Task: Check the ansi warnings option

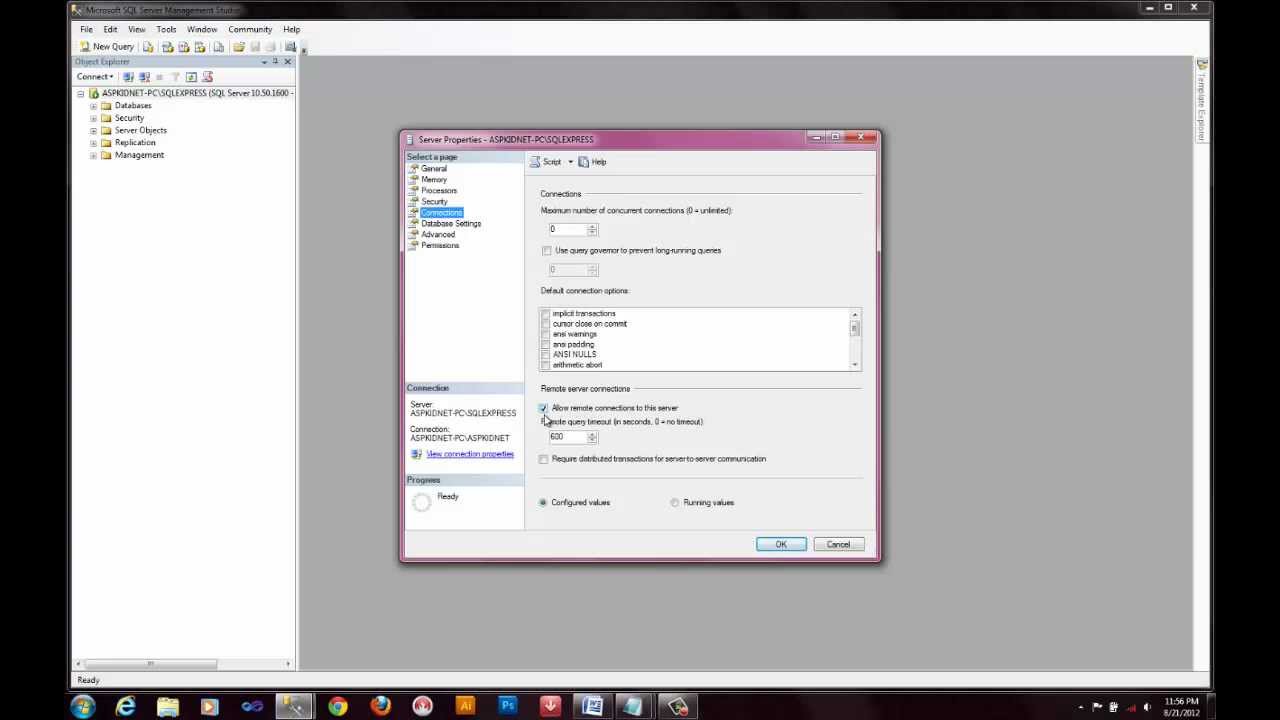Action: pos(546,334)
